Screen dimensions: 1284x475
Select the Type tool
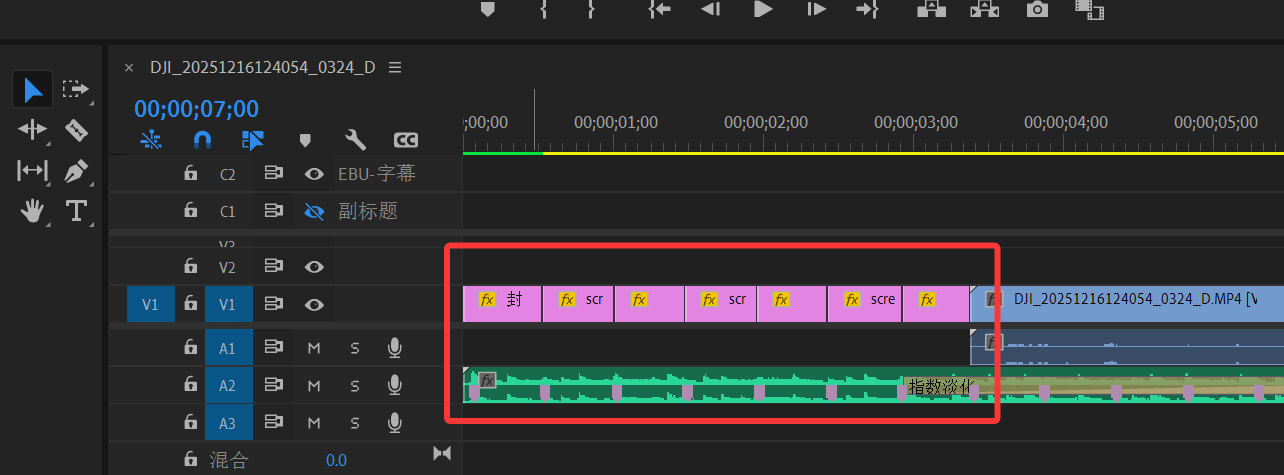[x=76, y=211]
